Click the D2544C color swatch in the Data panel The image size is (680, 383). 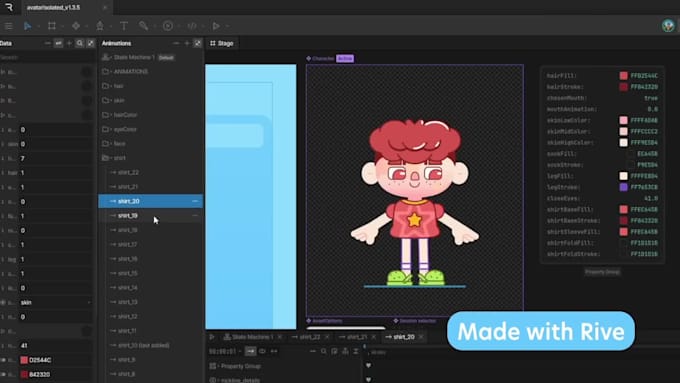pyautogui.click(x=24, y=360)
